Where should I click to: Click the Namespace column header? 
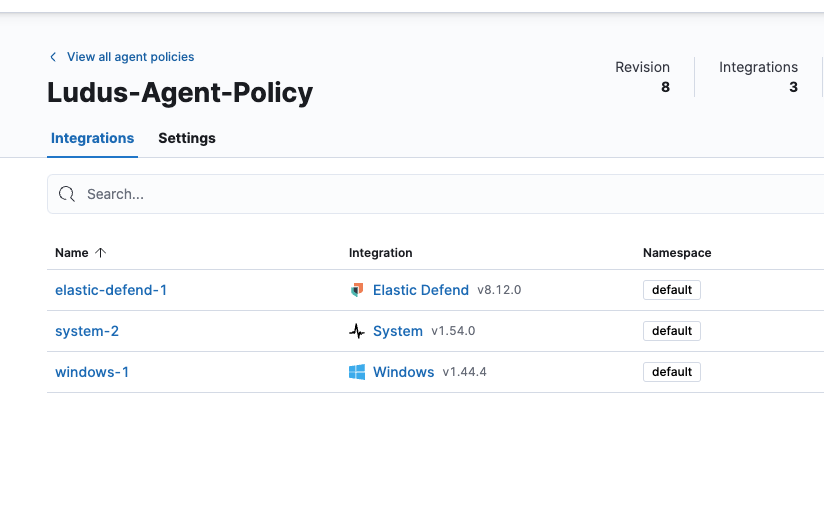[x=677, y=253]
